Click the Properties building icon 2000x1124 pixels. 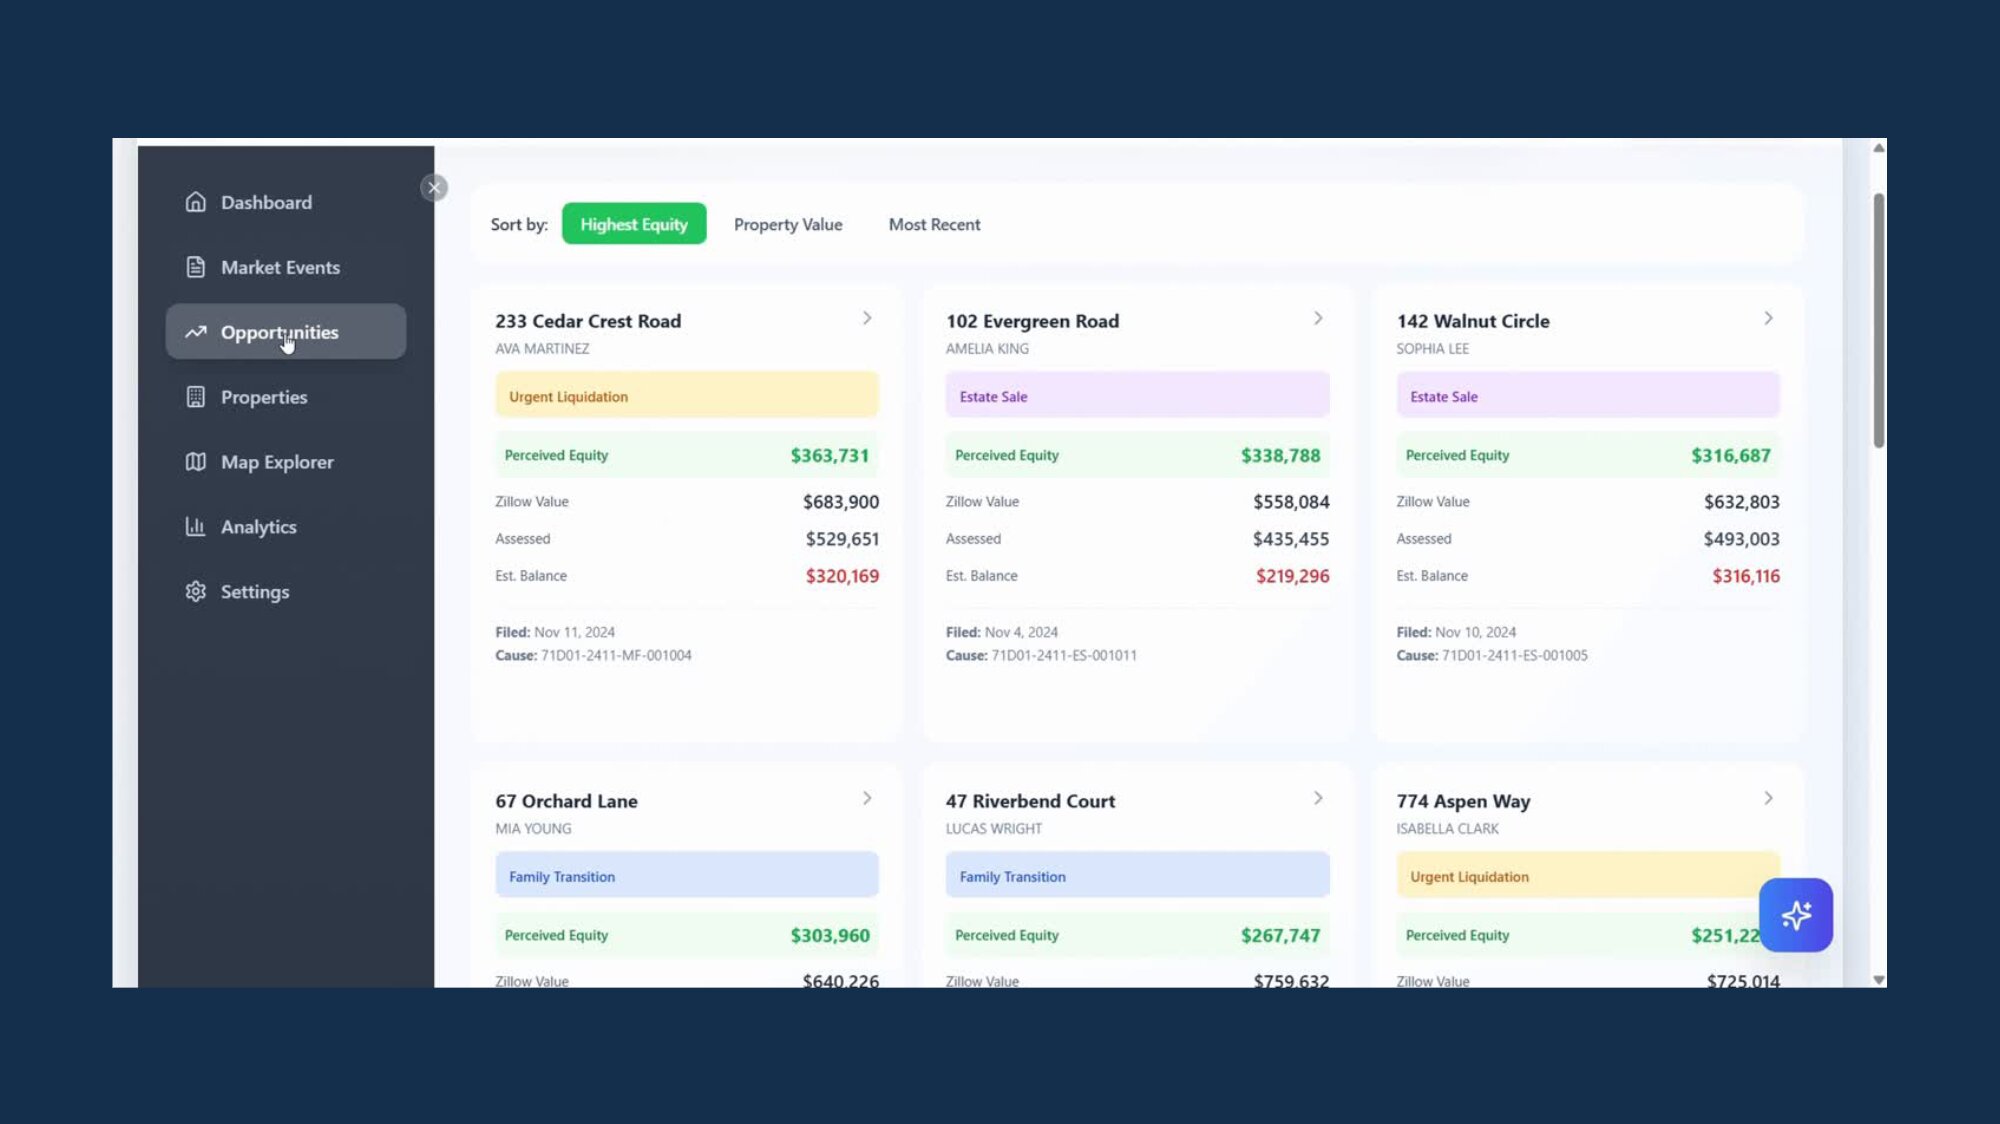point(196,397)
